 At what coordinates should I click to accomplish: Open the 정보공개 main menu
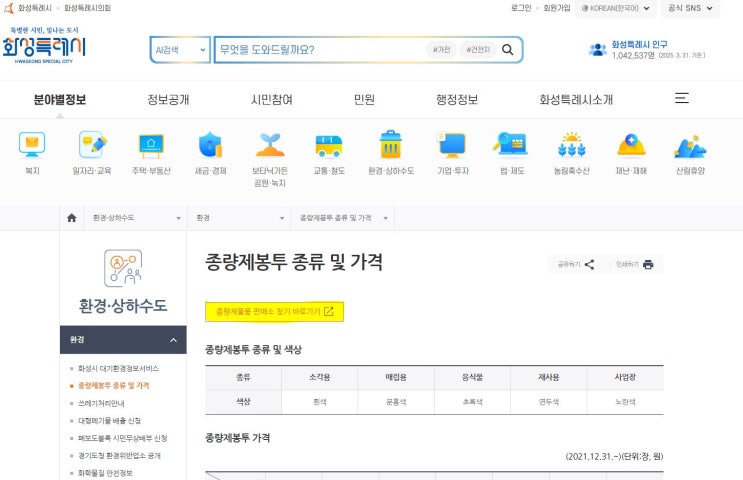click(x=168, y=100)
